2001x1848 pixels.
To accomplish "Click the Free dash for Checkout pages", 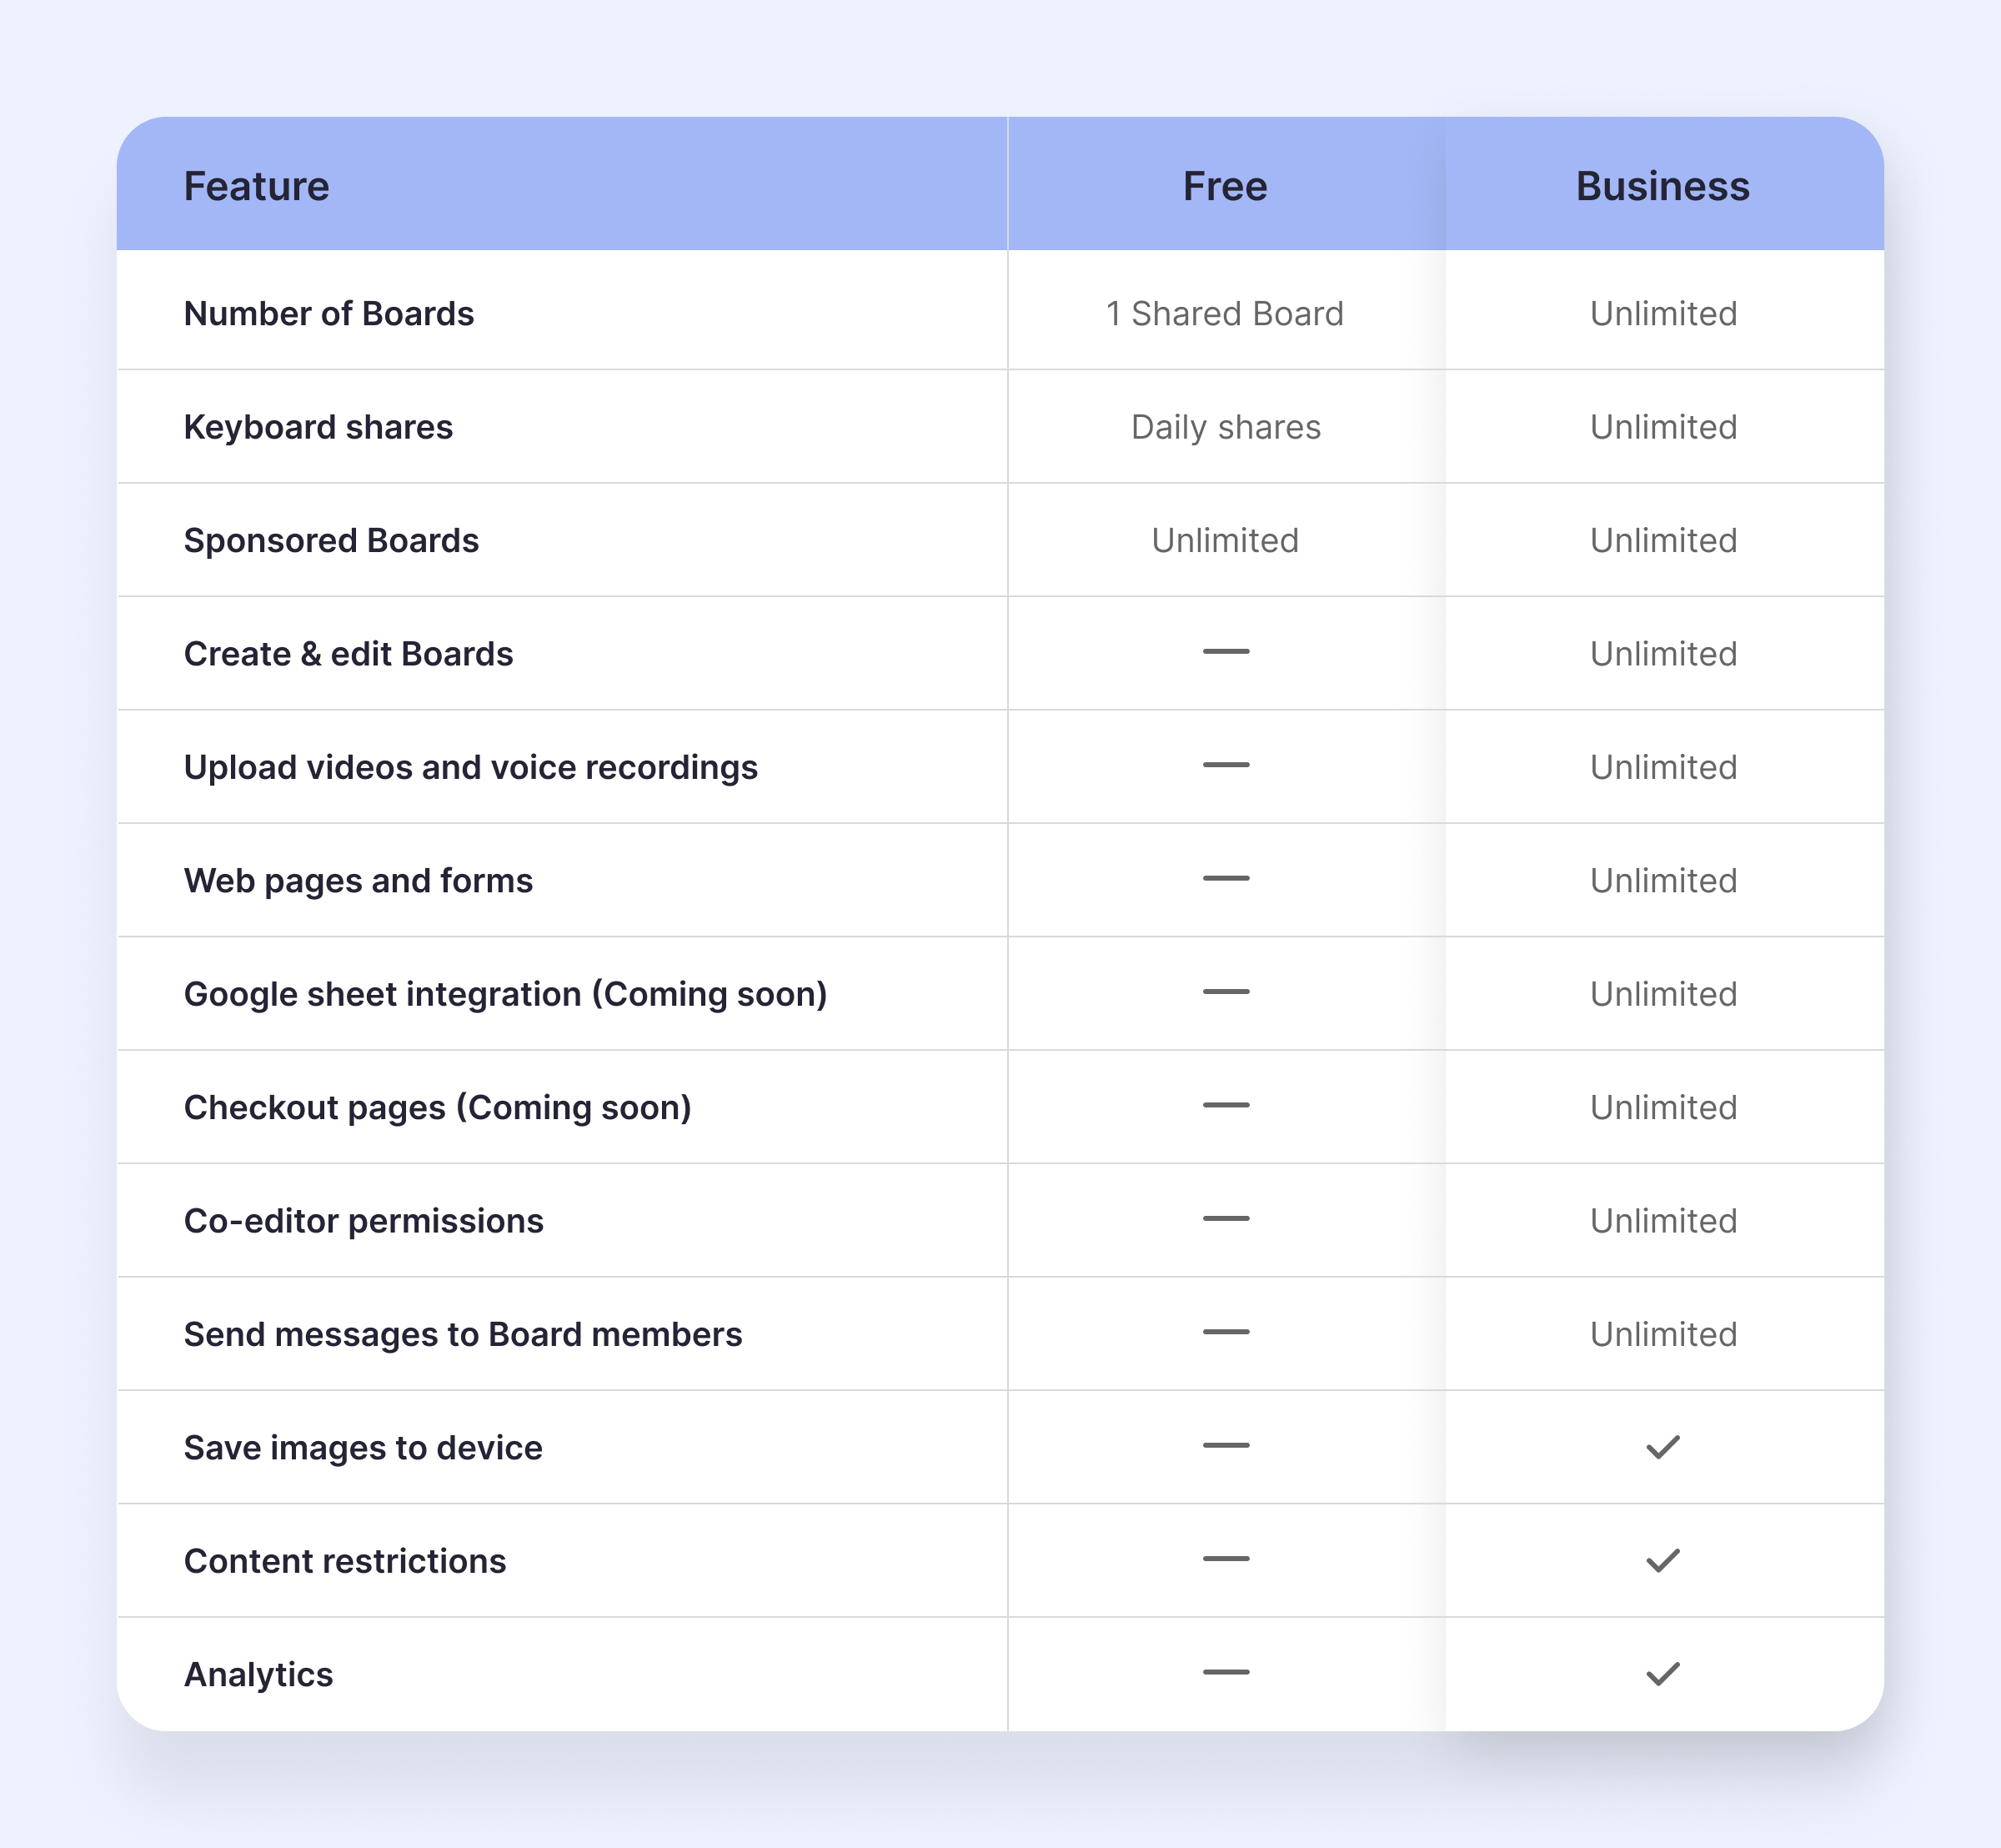I will point(1226,1106).
